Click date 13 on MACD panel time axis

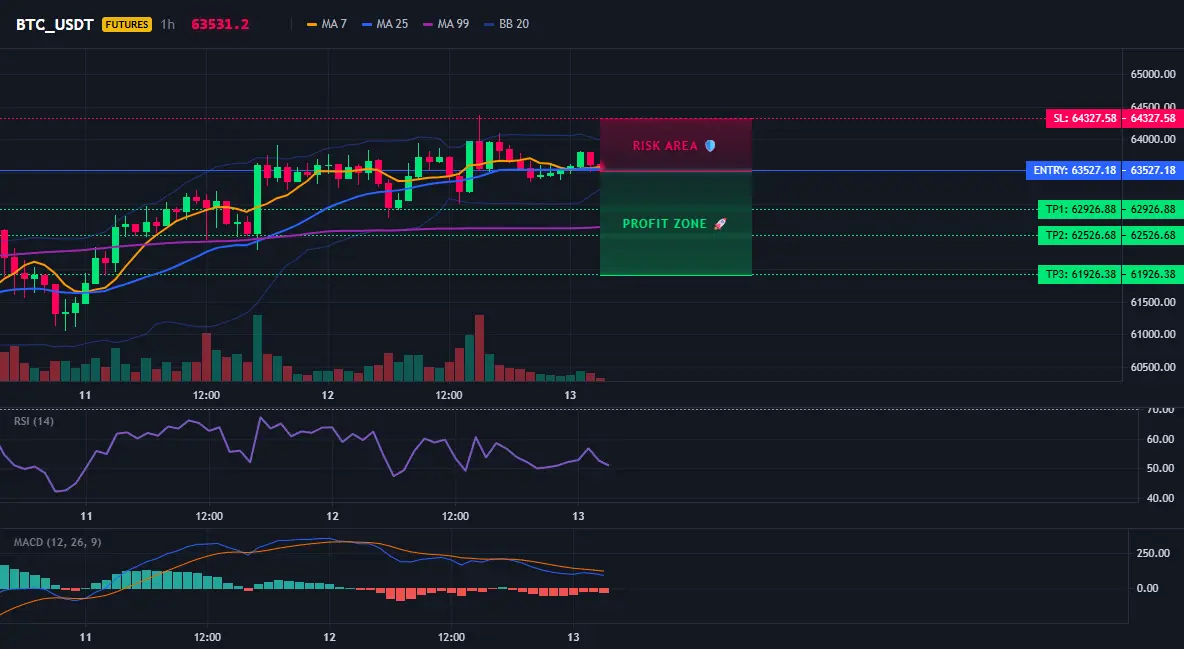pos(573,637)
